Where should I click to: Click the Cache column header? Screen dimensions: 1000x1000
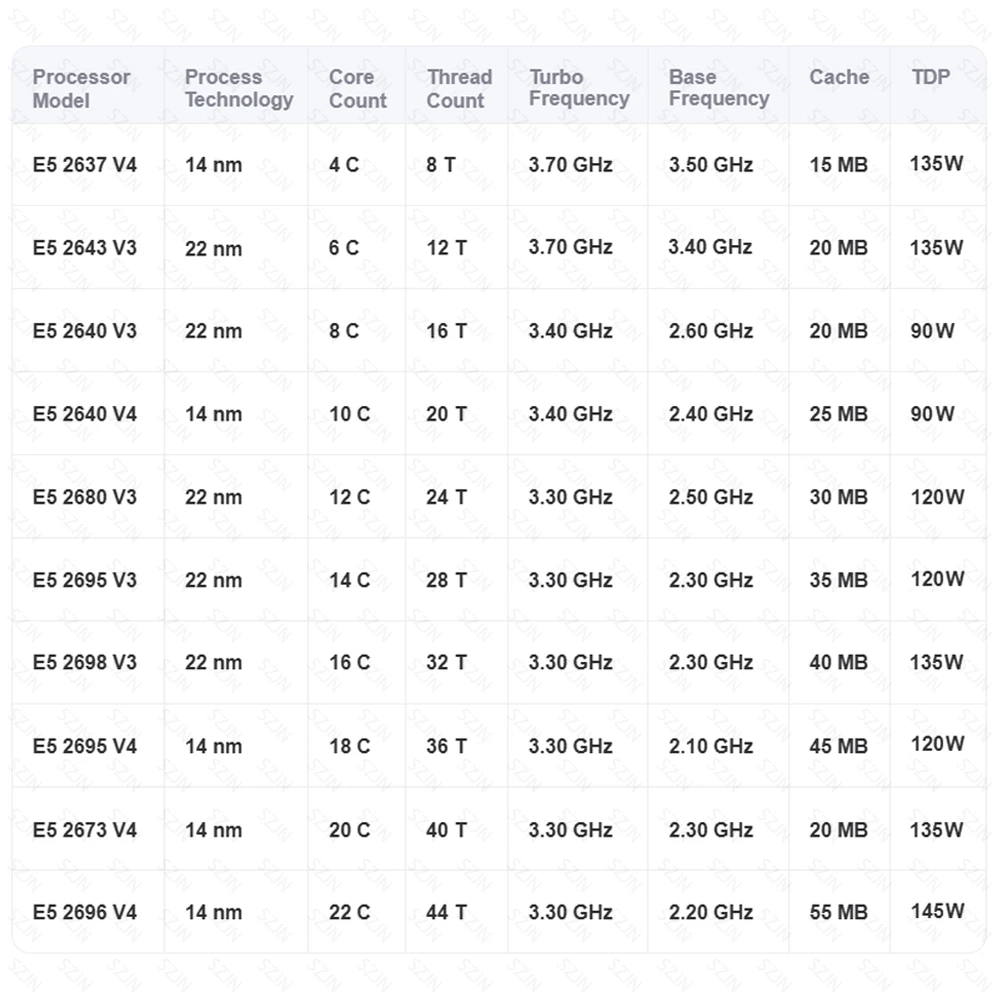pos(839,78)
